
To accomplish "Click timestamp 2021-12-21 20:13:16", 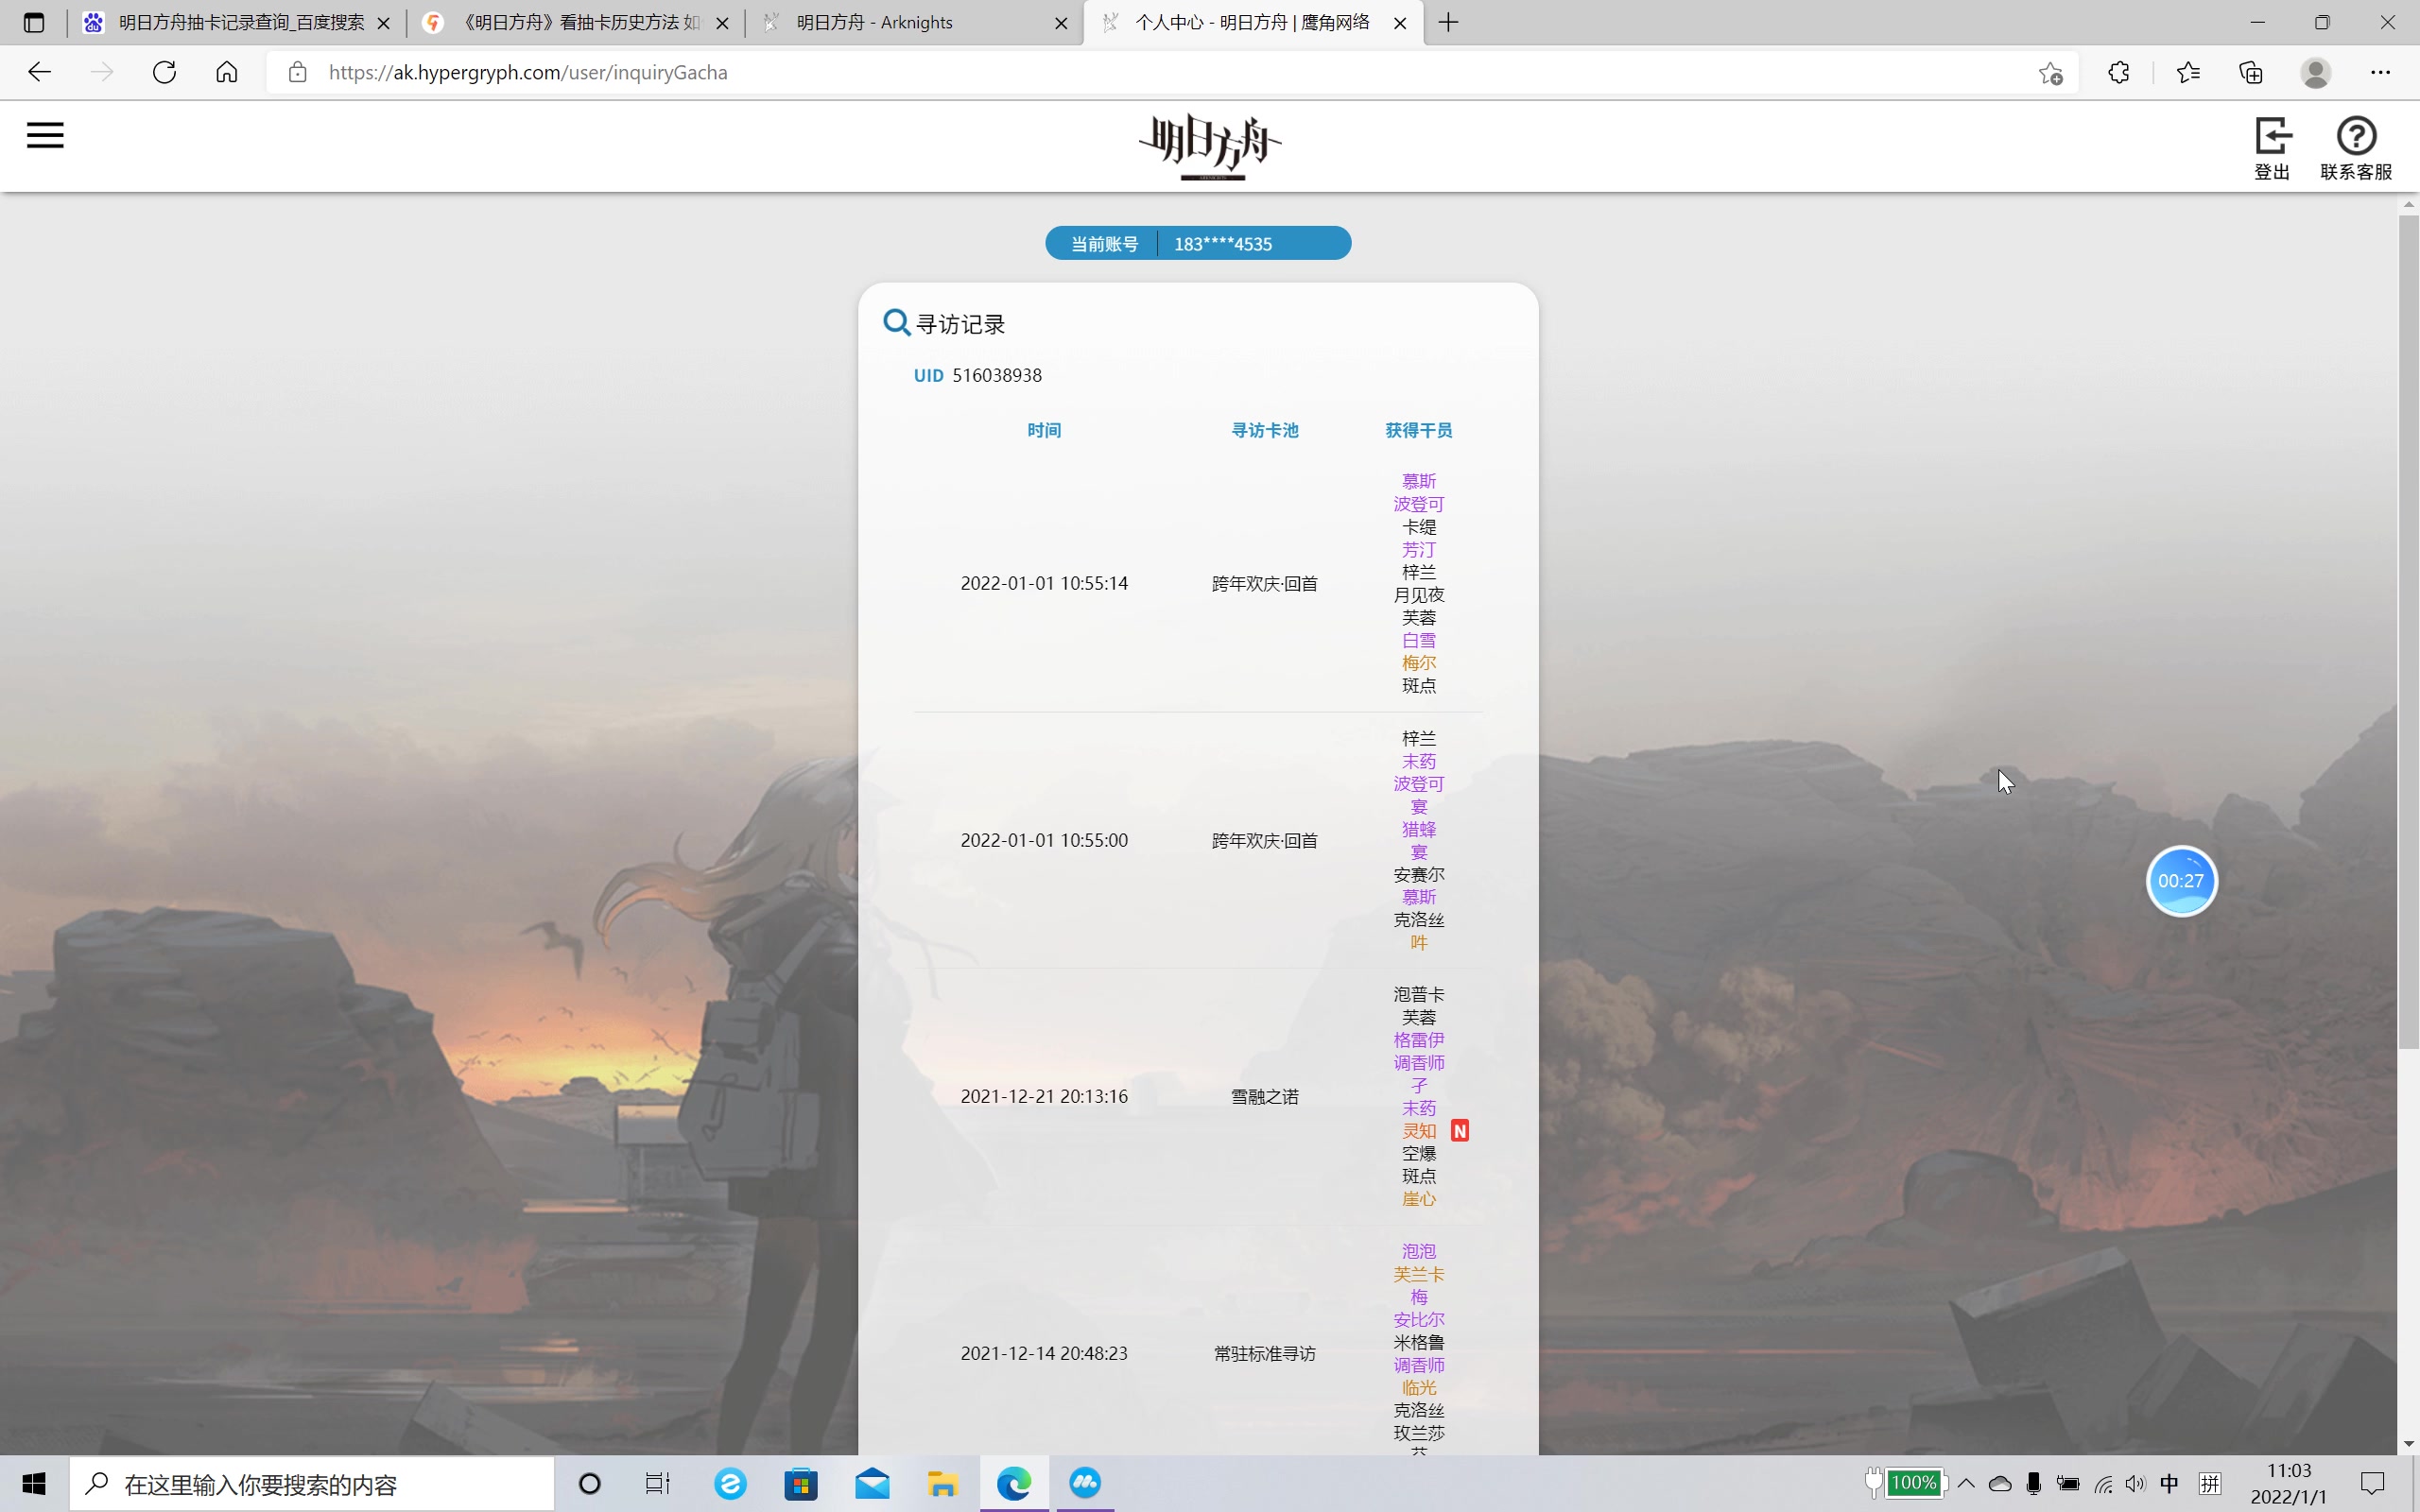I will [1044, 1096].
